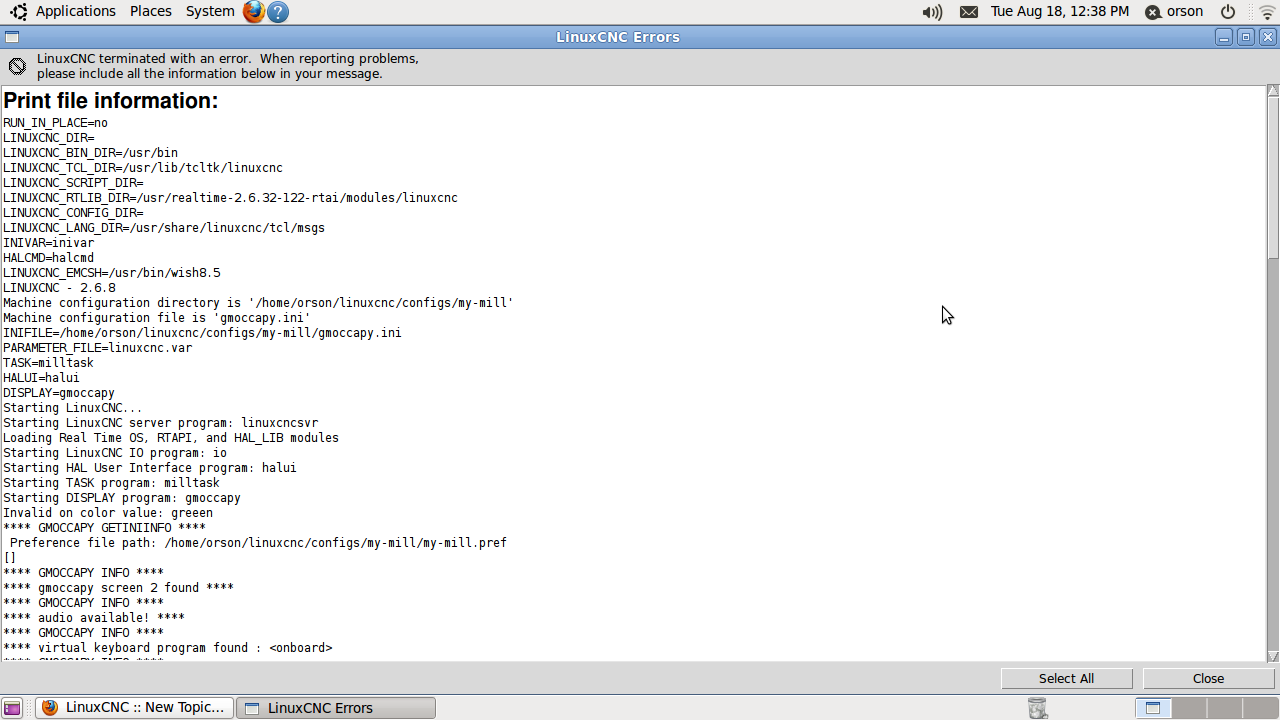
Task: Click the 'Print file information:' heading
Action: 111,101
